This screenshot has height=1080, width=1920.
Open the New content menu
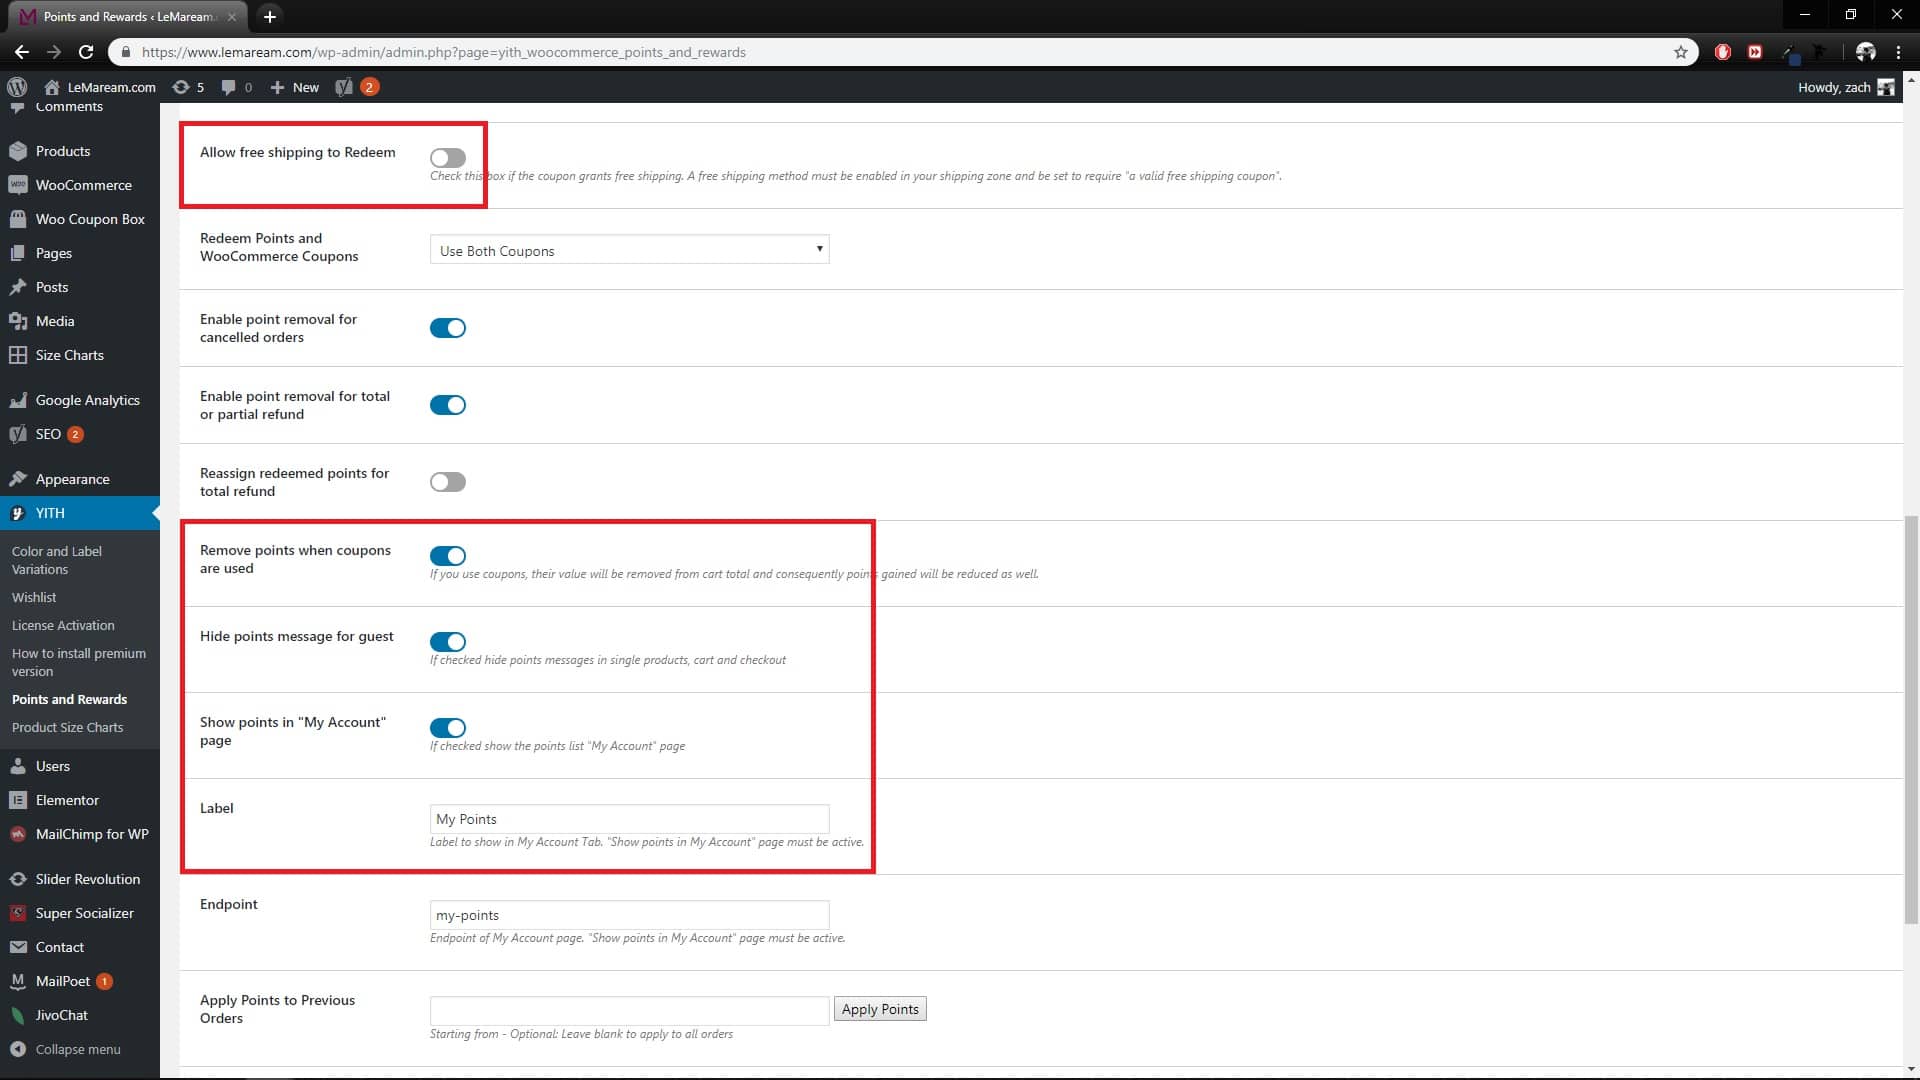pyautogui.click(x=294, y=87)
